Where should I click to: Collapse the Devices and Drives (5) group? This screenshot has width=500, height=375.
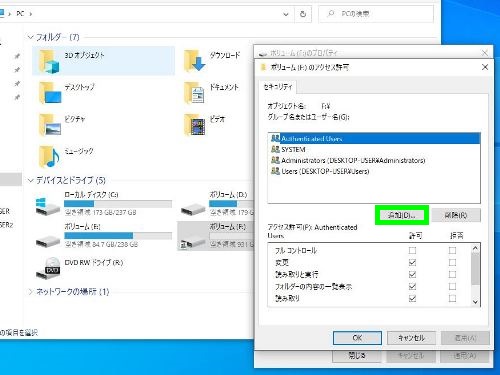pyautogui.click(x=31, y=180)
